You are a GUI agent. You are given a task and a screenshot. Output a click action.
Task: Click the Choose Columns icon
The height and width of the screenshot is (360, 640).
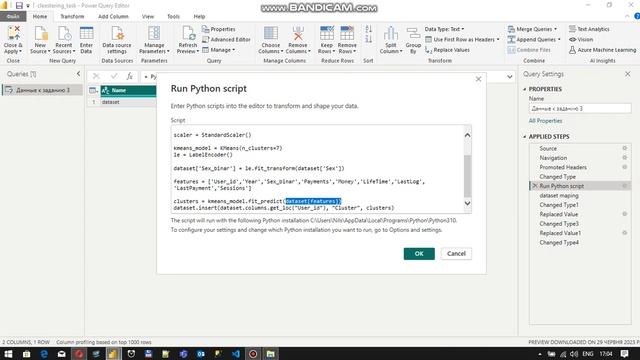coord(271,39)
